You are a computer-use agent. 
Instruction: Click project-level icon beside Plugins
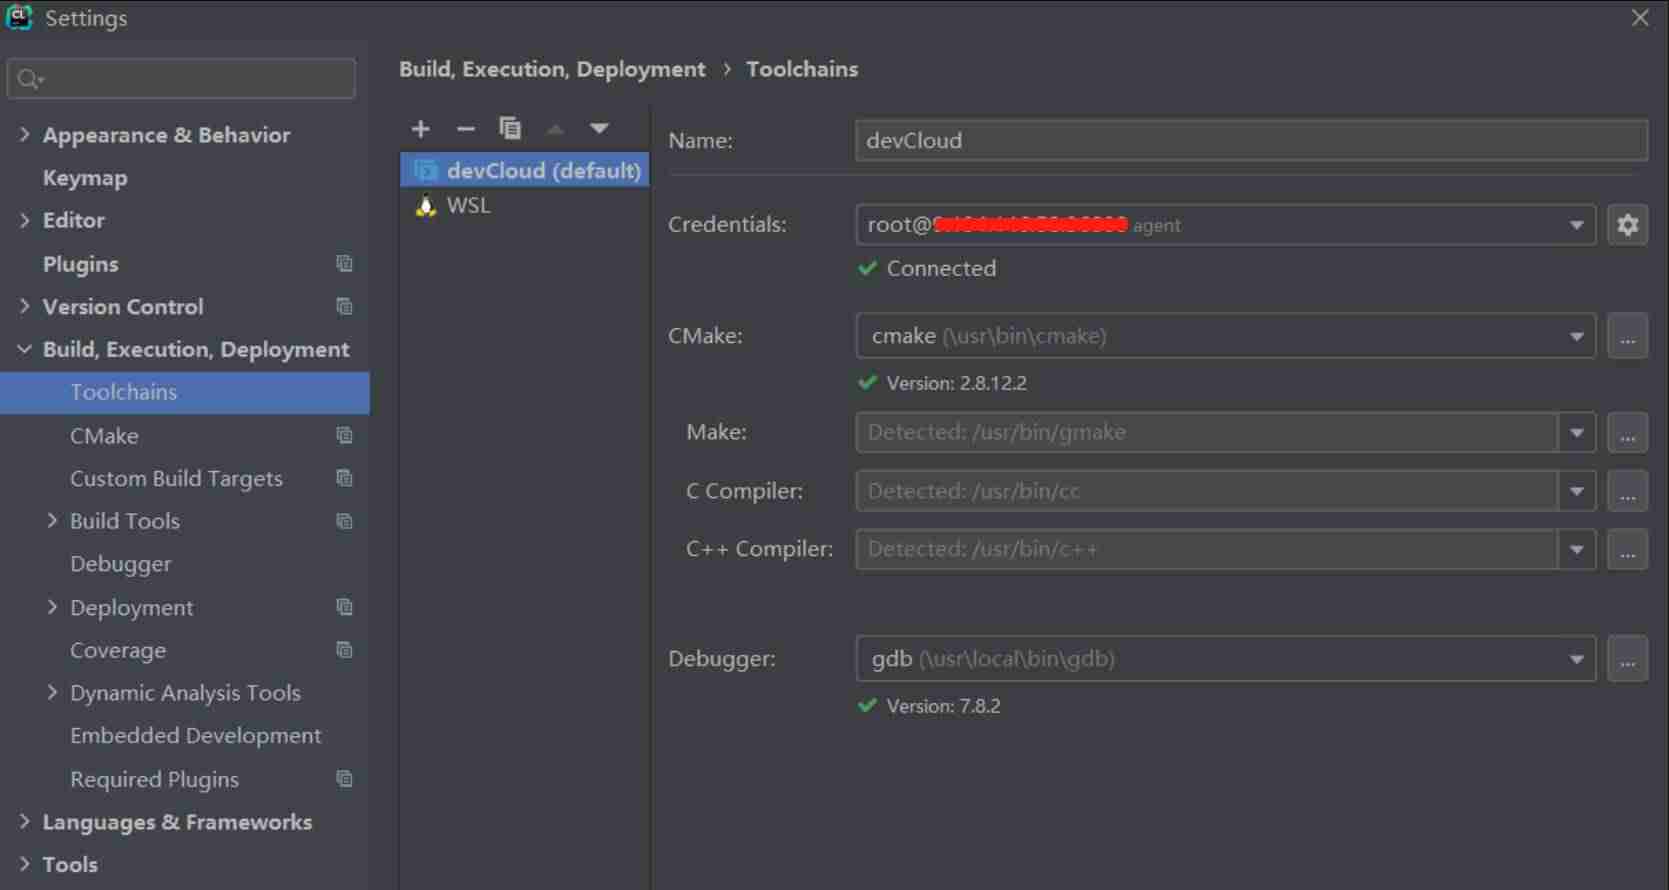345,264
